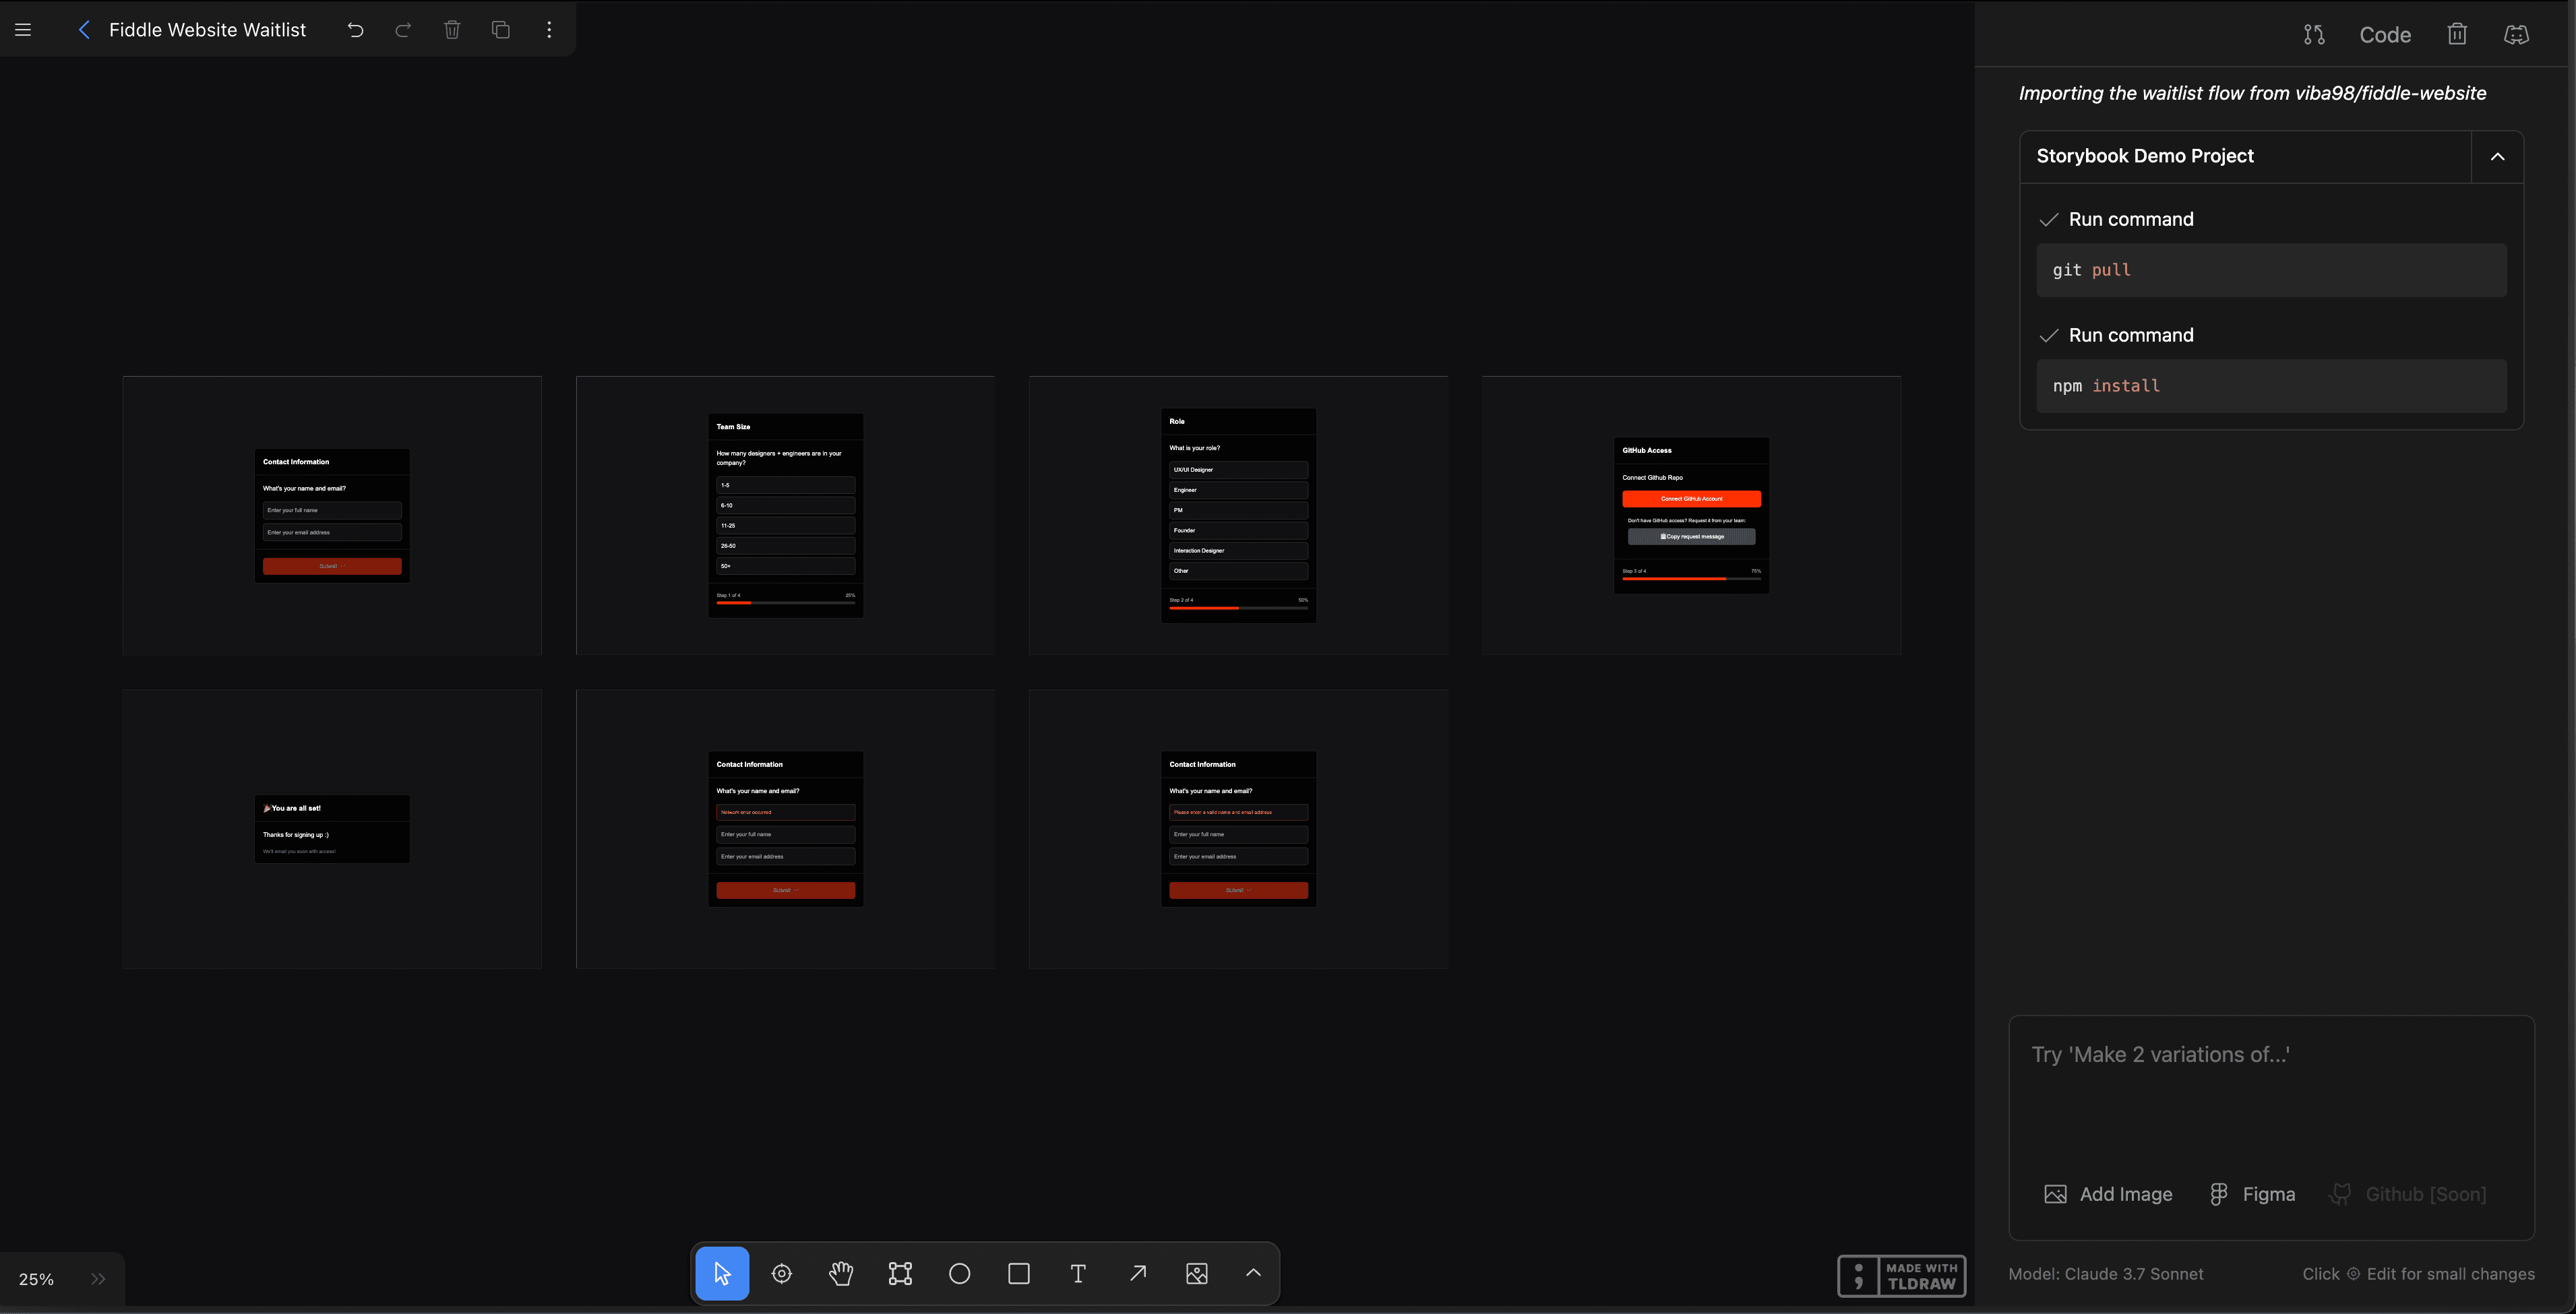Select the 26-50 team size option
The image size is (2576, 1314).
click(x=785, y=546)
